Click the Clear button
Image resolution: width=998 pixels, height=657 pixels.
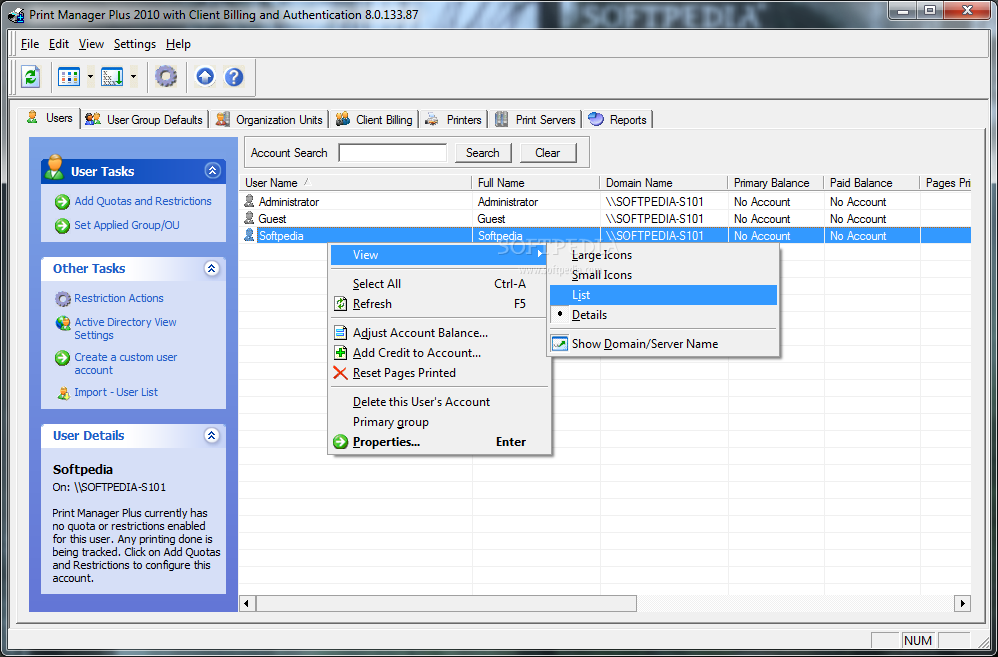[x=547, y=153]
